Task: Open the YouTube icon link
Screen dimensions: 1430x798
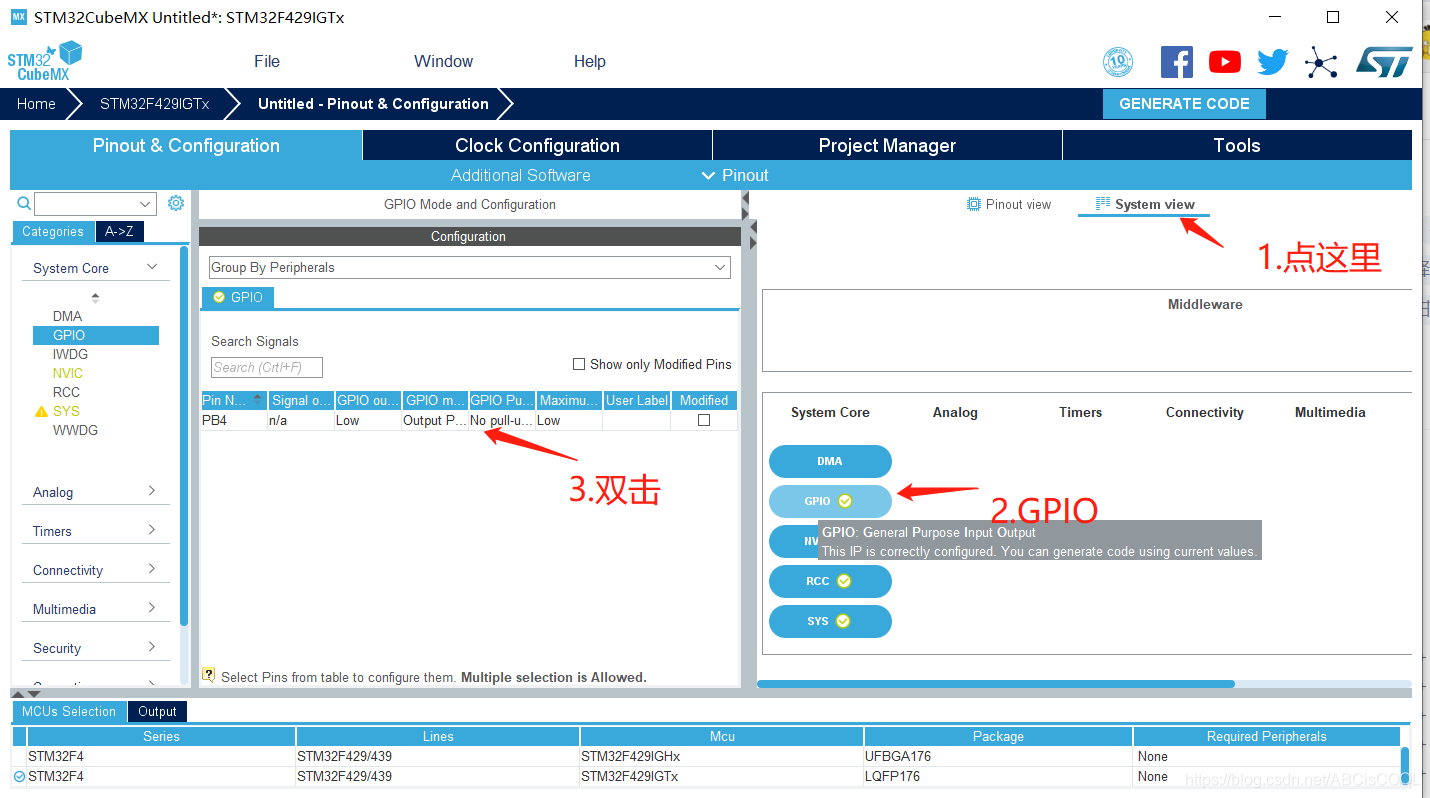Action: tap(1225, 62)
